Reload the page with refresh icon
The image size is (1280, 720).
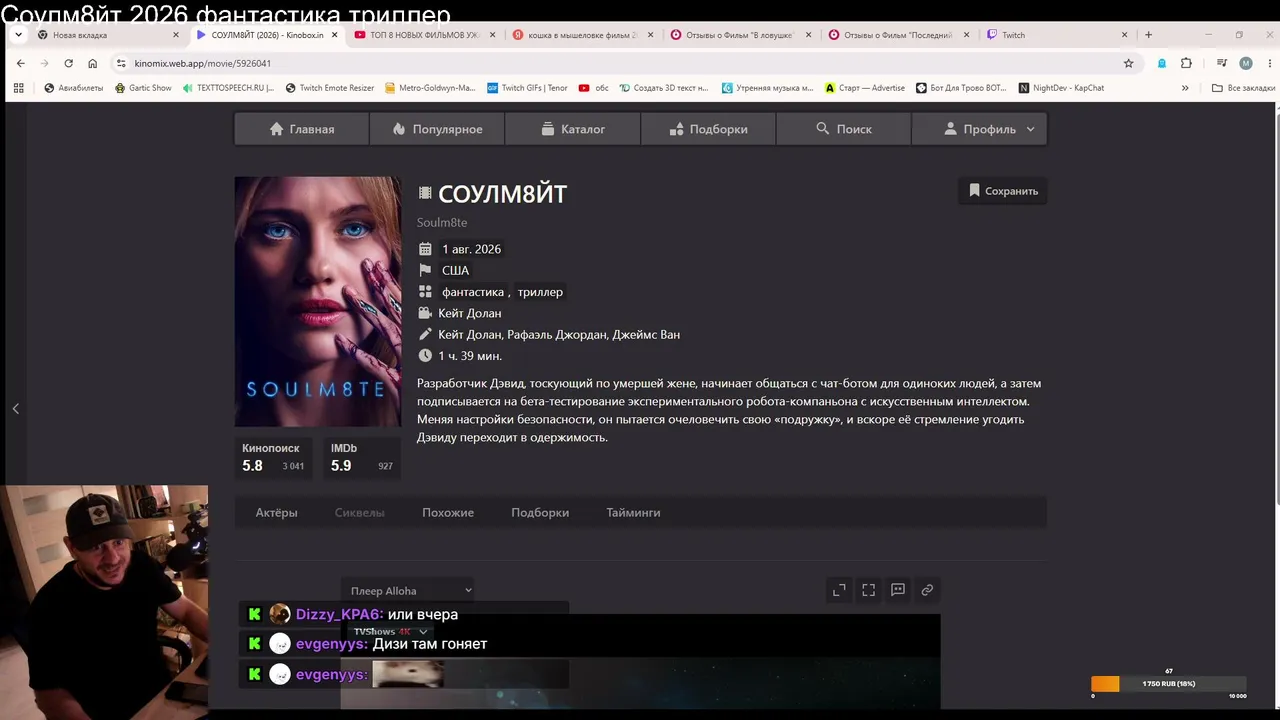click(x=68, y=63)
